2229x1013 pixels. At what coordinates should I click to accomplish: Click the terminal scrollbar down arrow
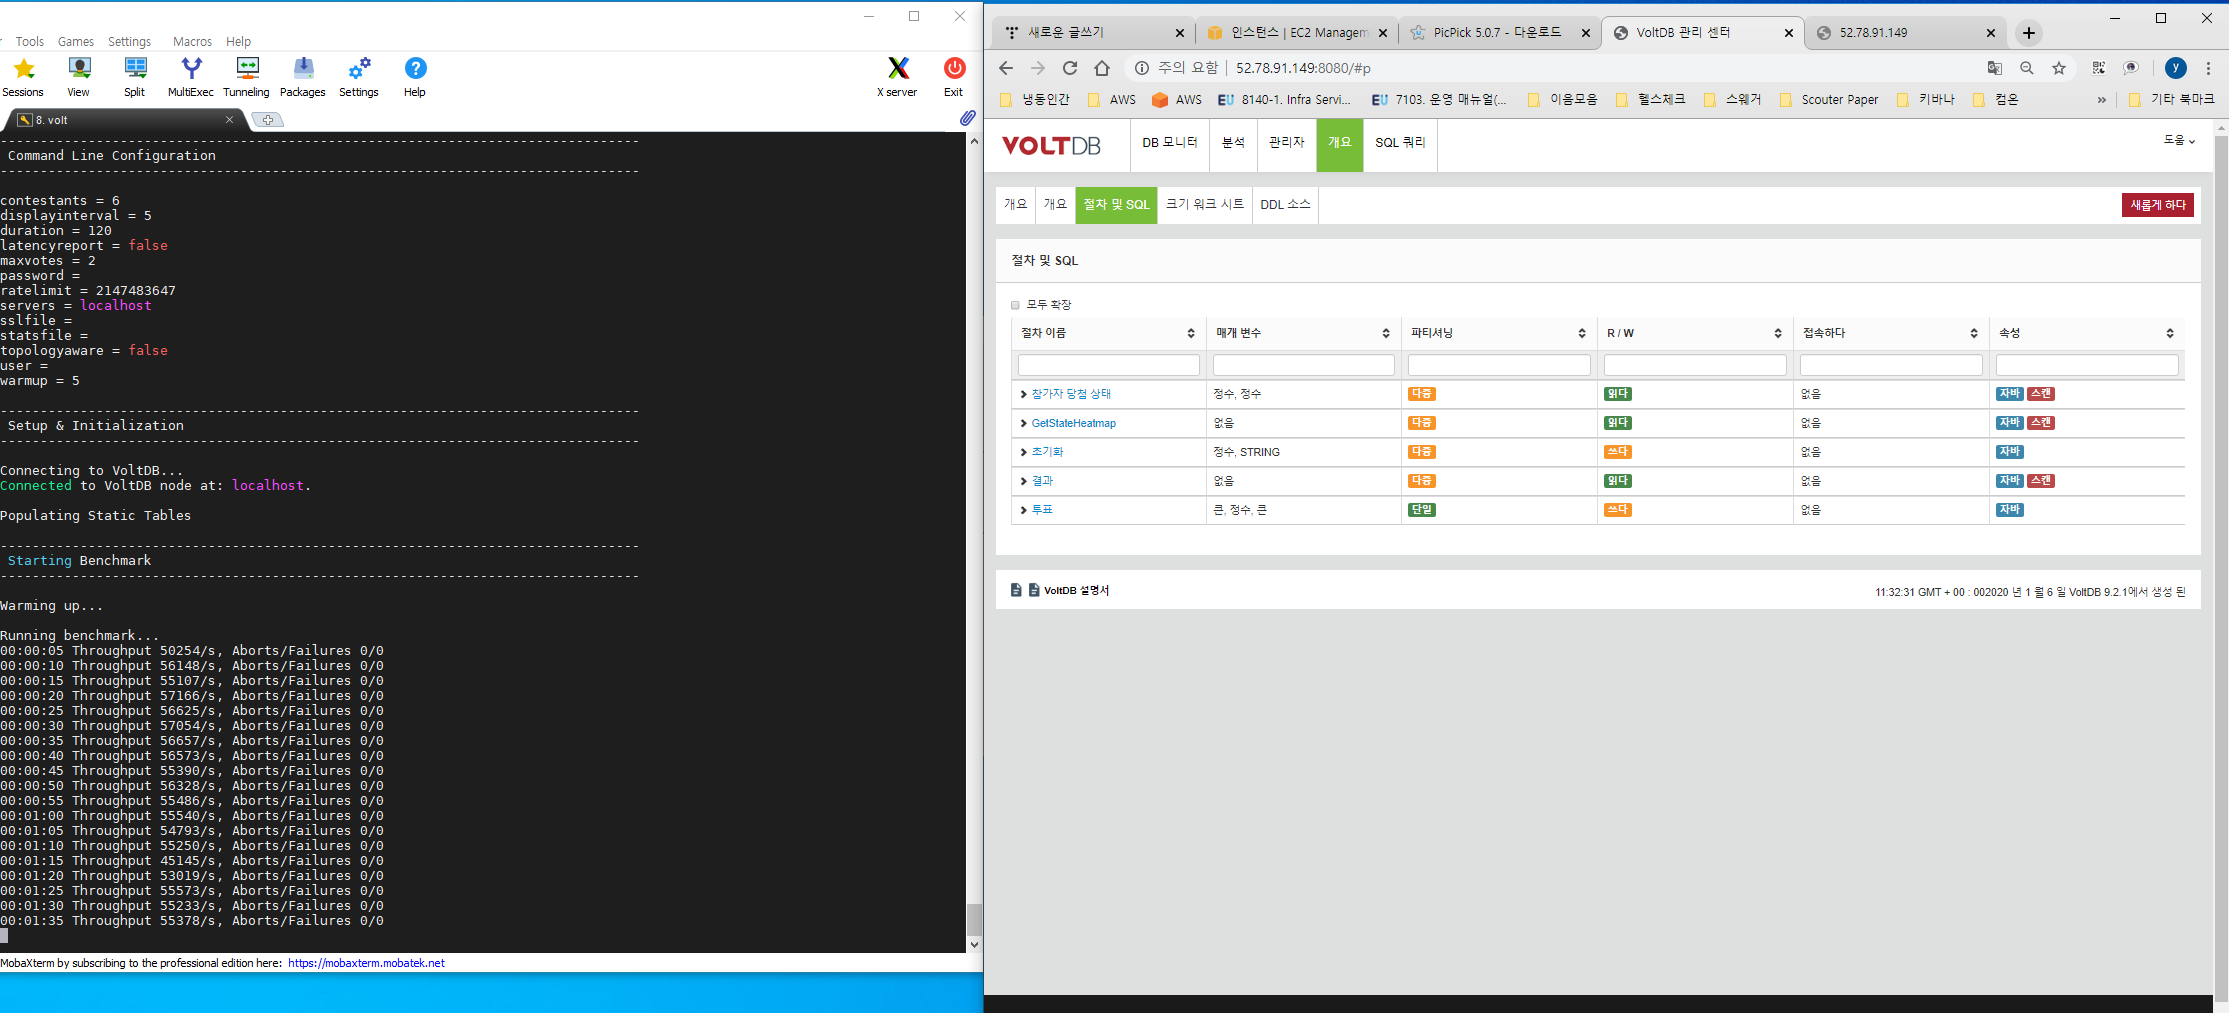(x=974, y=945)
